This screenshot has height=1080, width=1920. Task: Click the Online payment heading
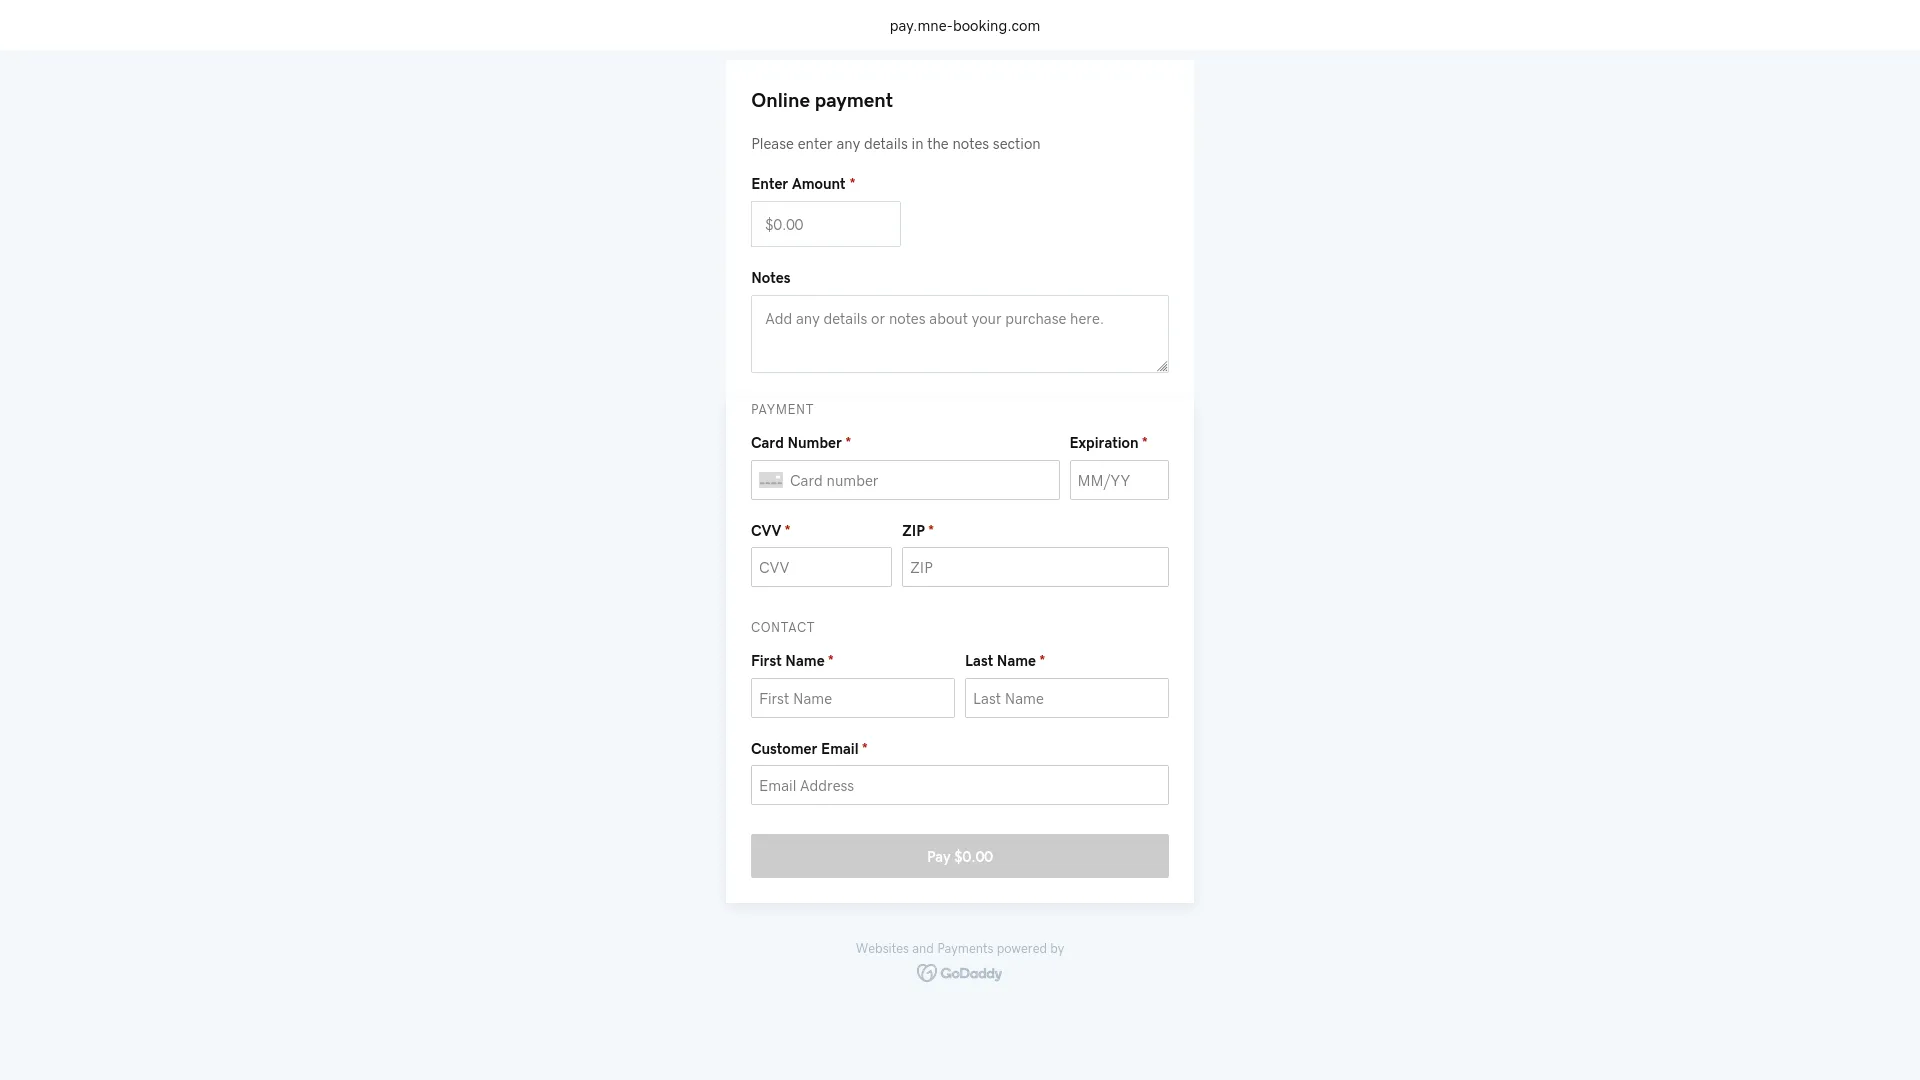tap(821, 101)
